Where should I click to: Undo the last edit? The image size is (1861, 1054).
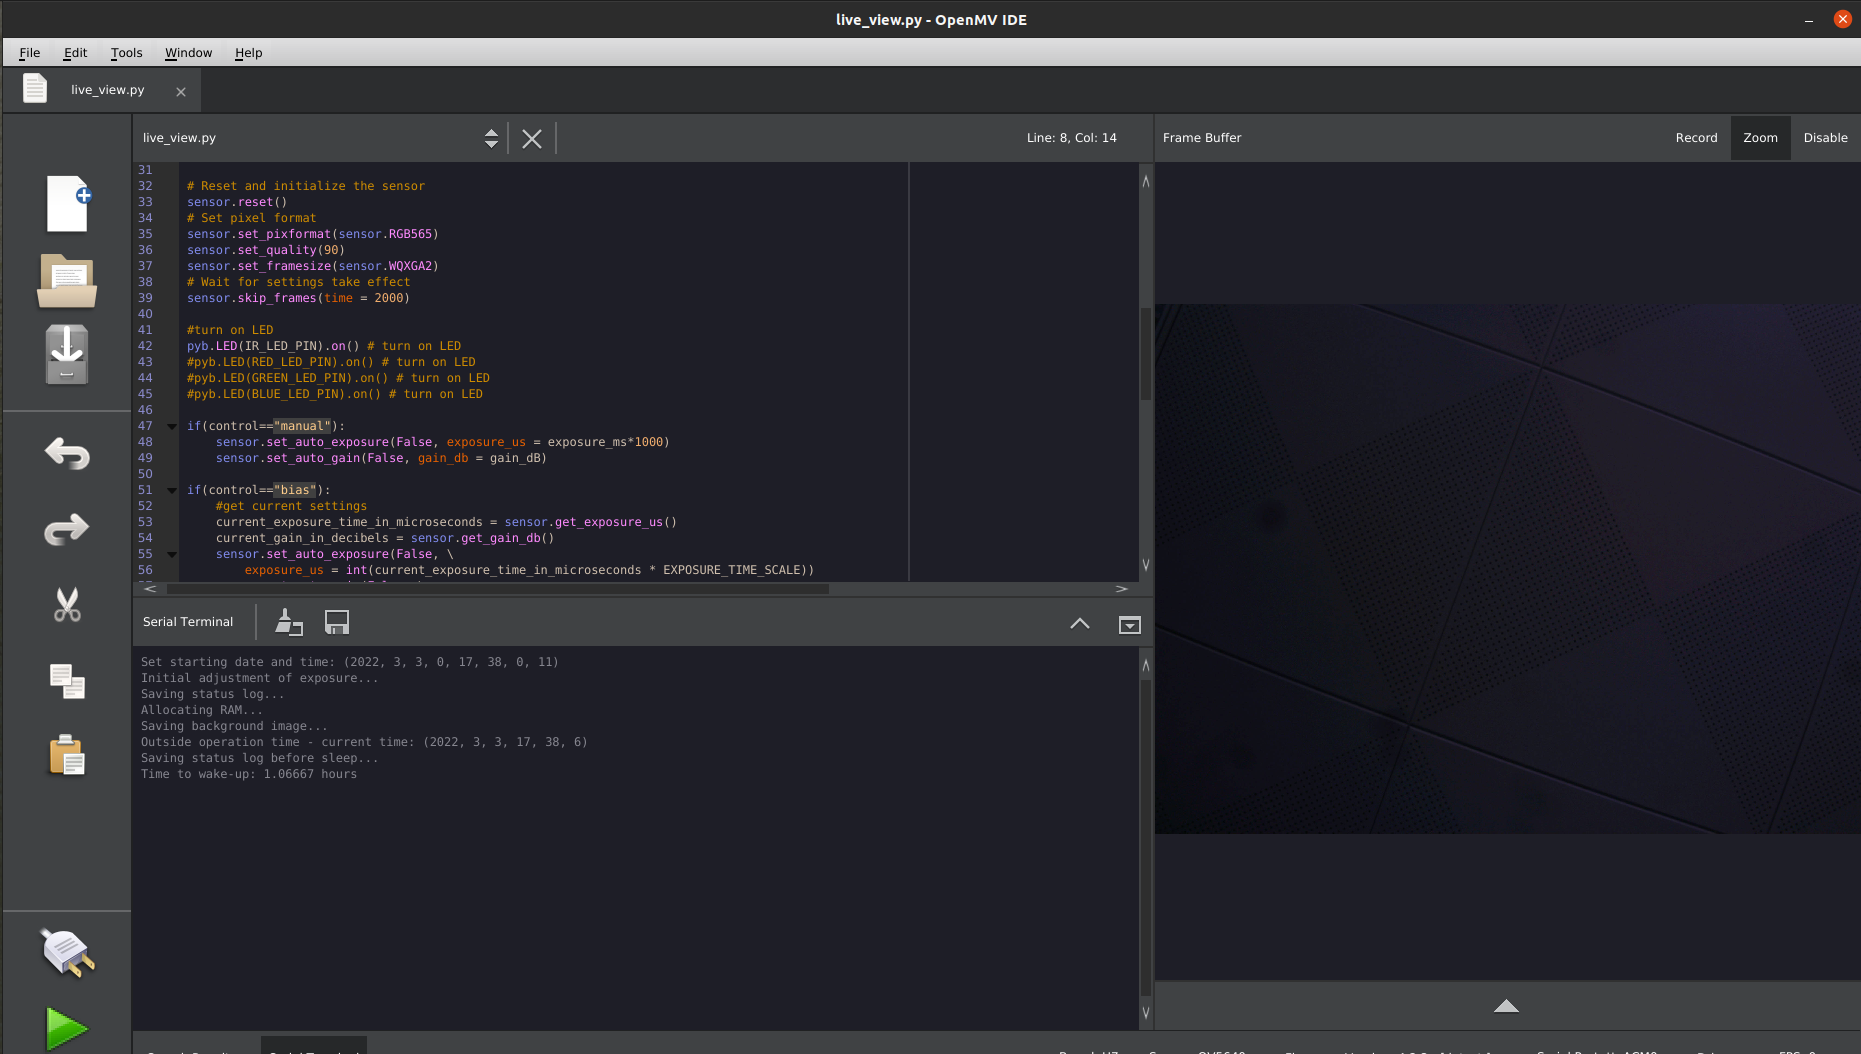coord(66,453)
